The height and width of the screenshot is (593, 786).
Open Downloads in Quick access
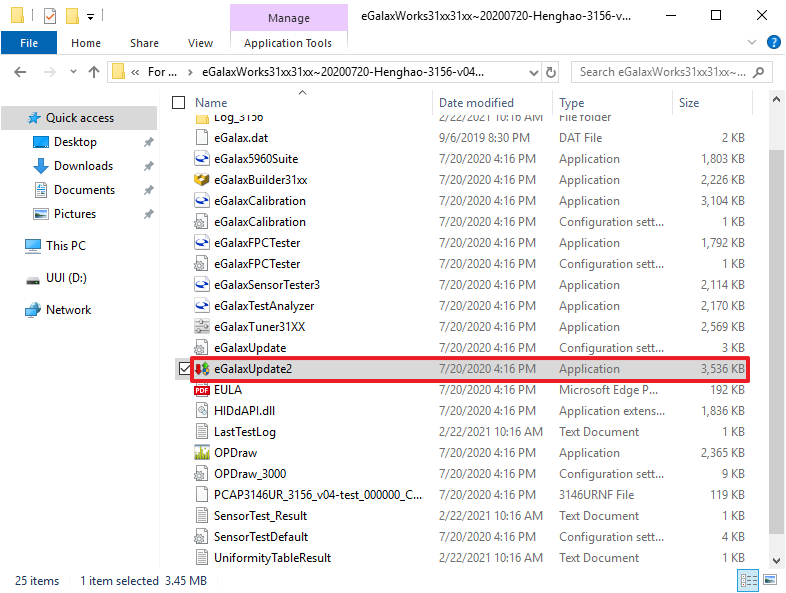click(83, 166)
